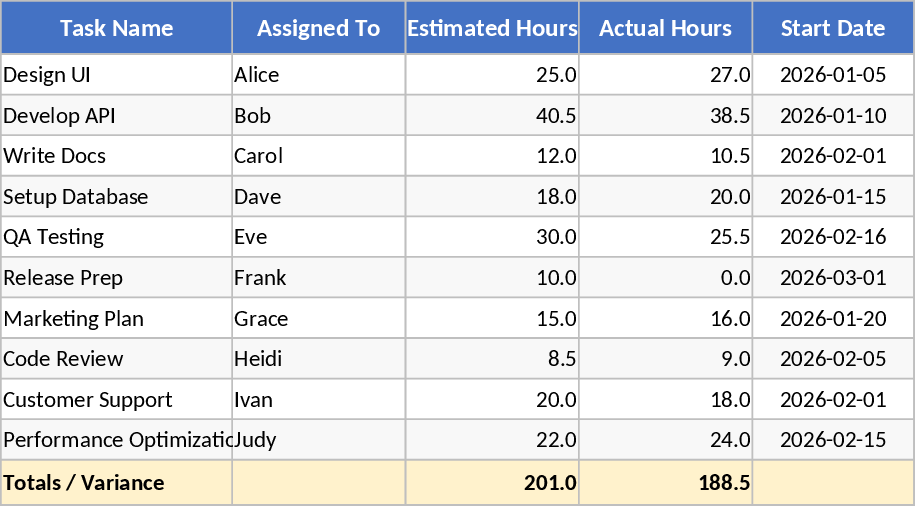This screenshot has height=506, width=915.
Task: Click the Performance Optimization task cell
Action: click(x=116, y=440)
